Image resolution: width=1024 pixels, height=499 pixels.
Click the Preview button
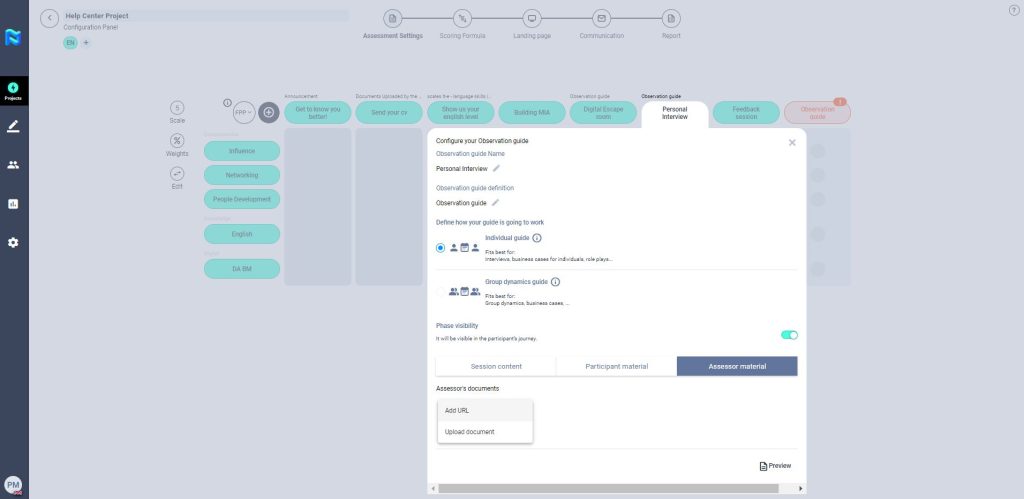click(x=776, y=466)
